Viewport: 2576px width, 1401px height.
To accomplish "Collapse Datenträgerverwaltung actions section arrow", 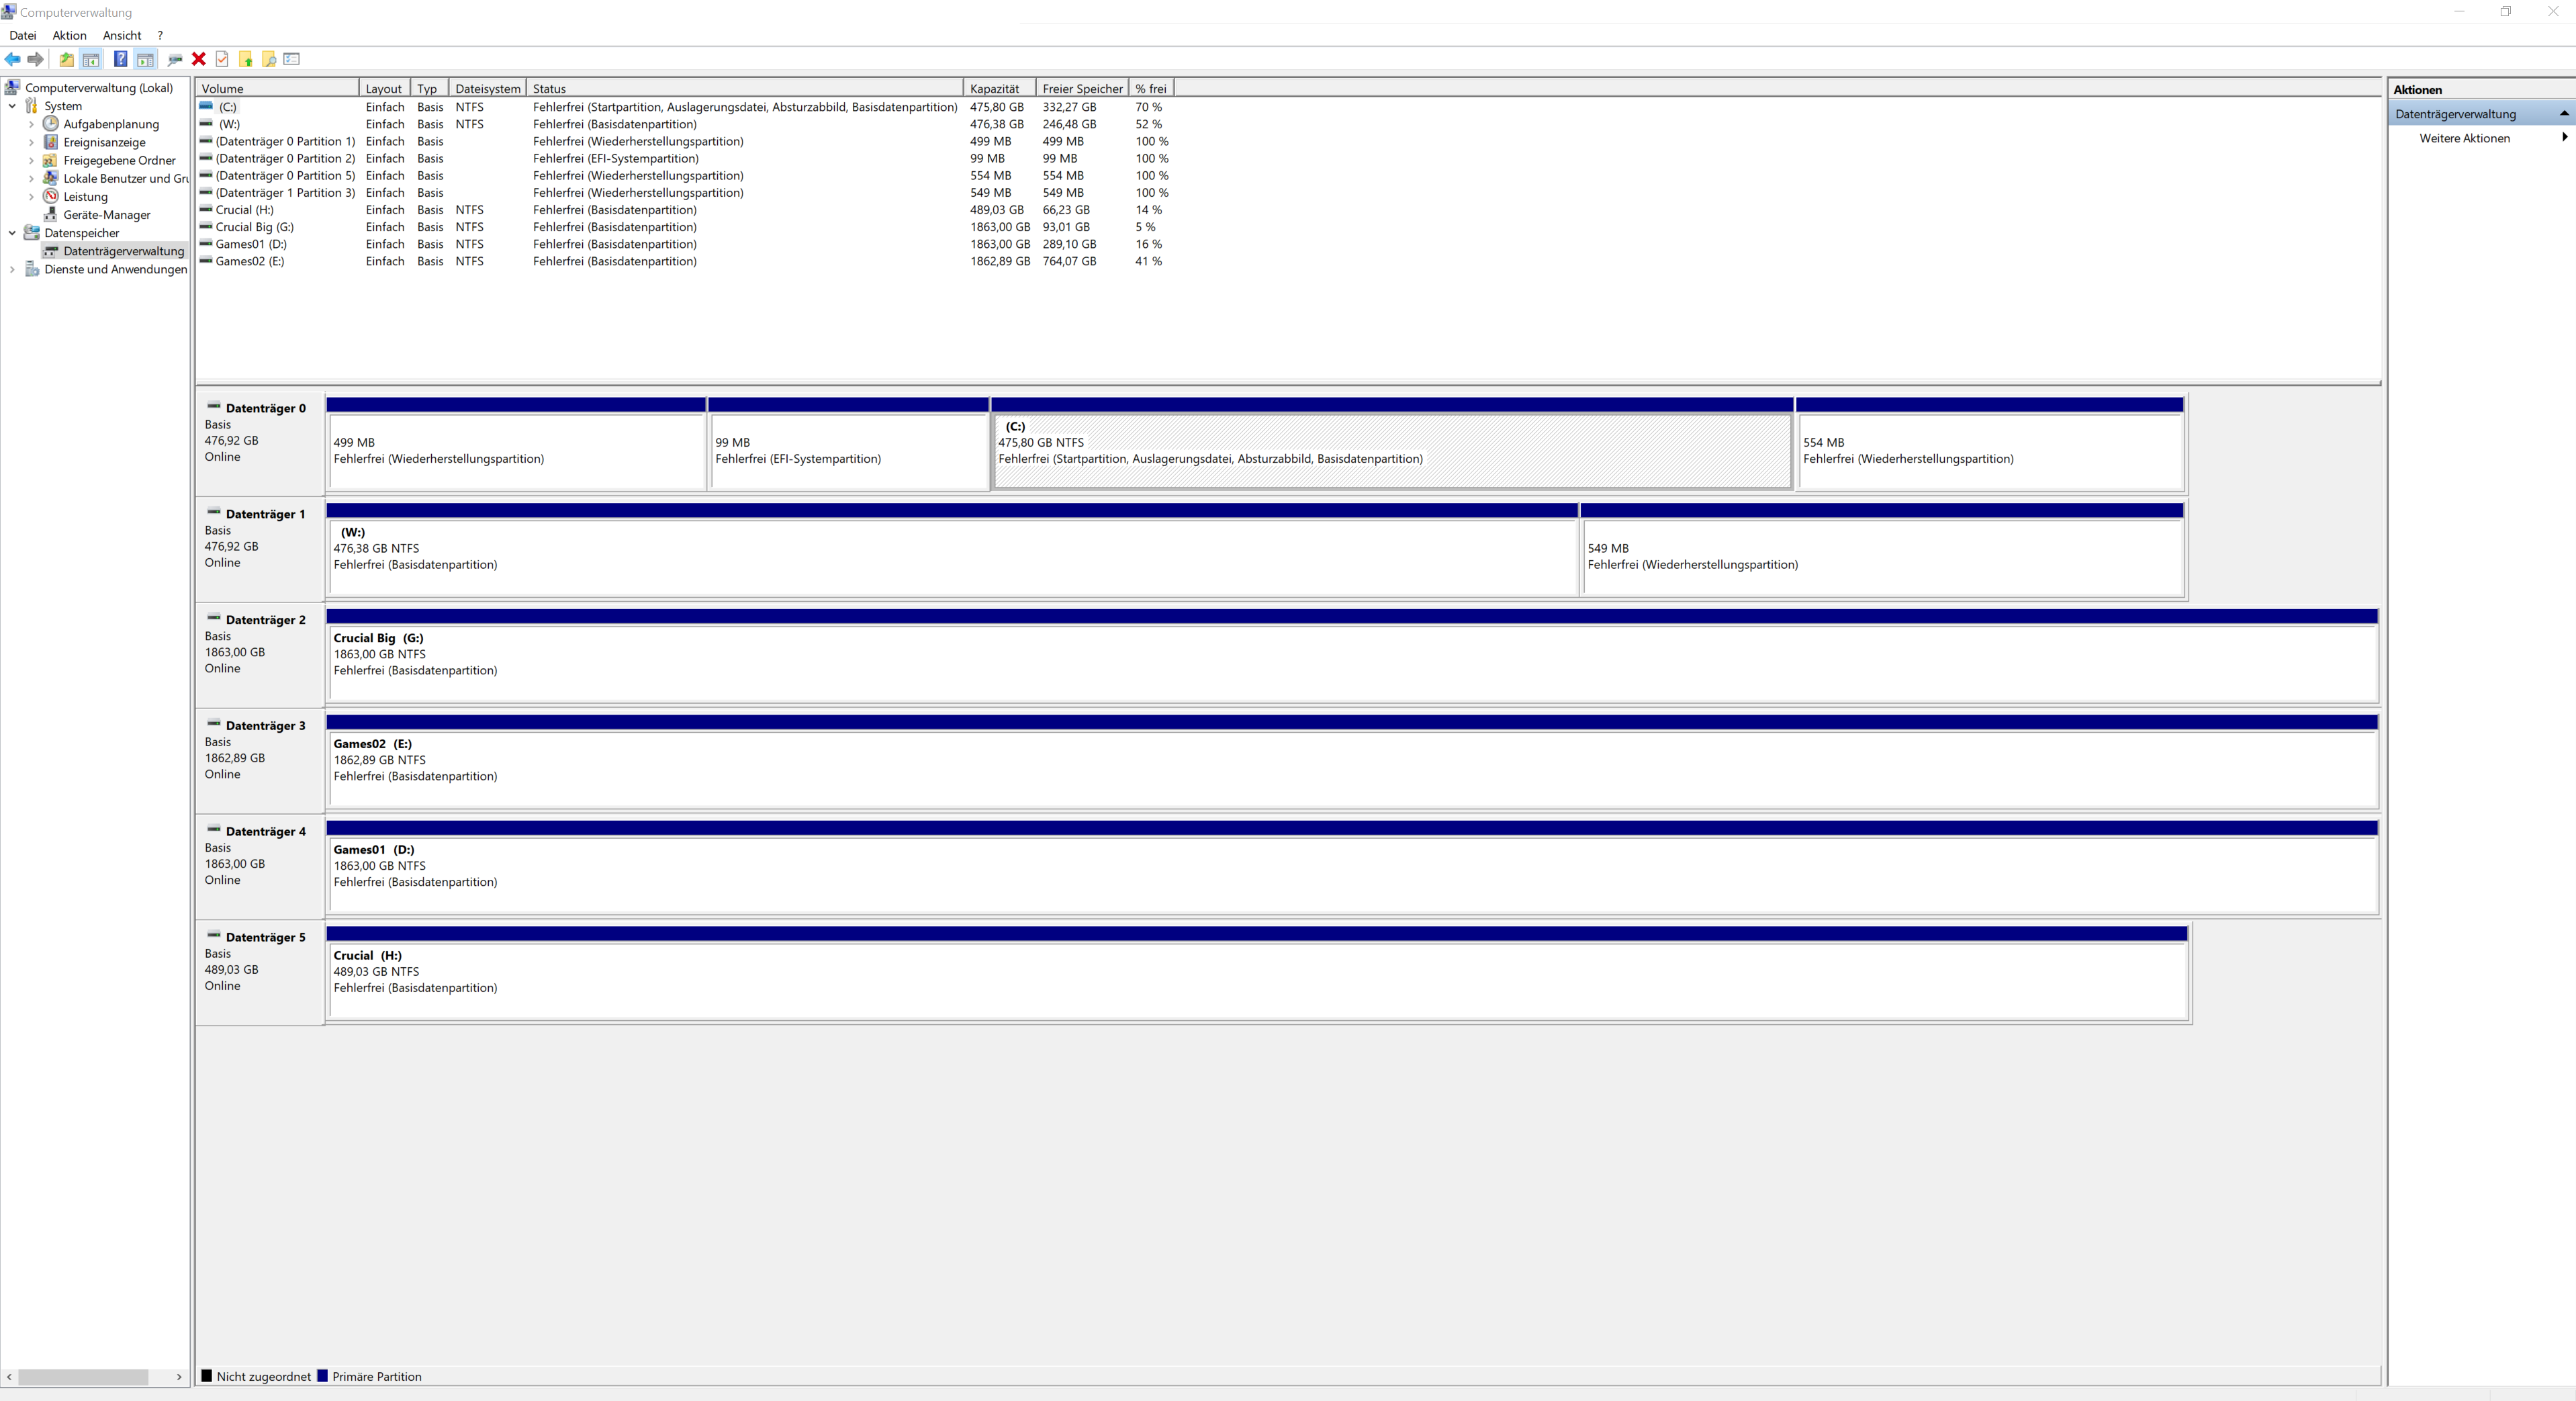I will 2564,114.
